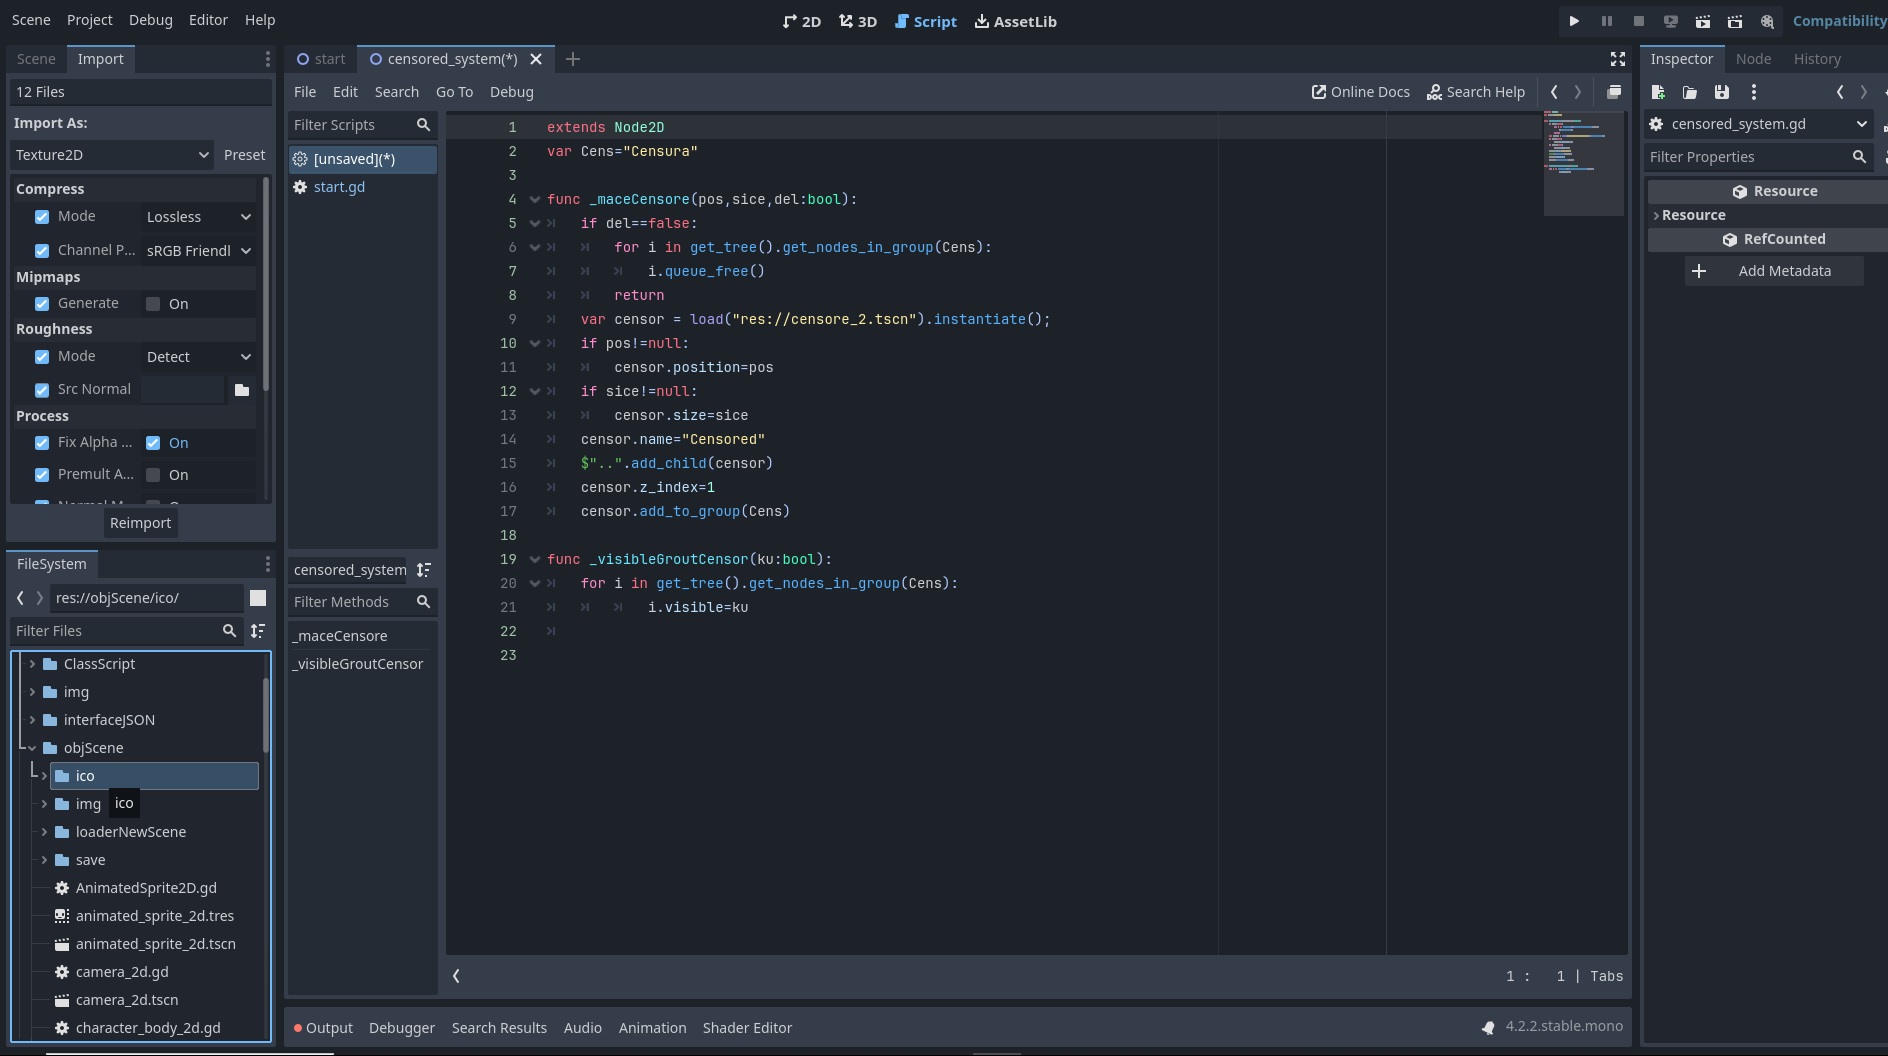Image resolution: width=1888 pixels, height=1056 pixels.
Task: Toggle FileSystem split mode icon
Action: (258, 598)
